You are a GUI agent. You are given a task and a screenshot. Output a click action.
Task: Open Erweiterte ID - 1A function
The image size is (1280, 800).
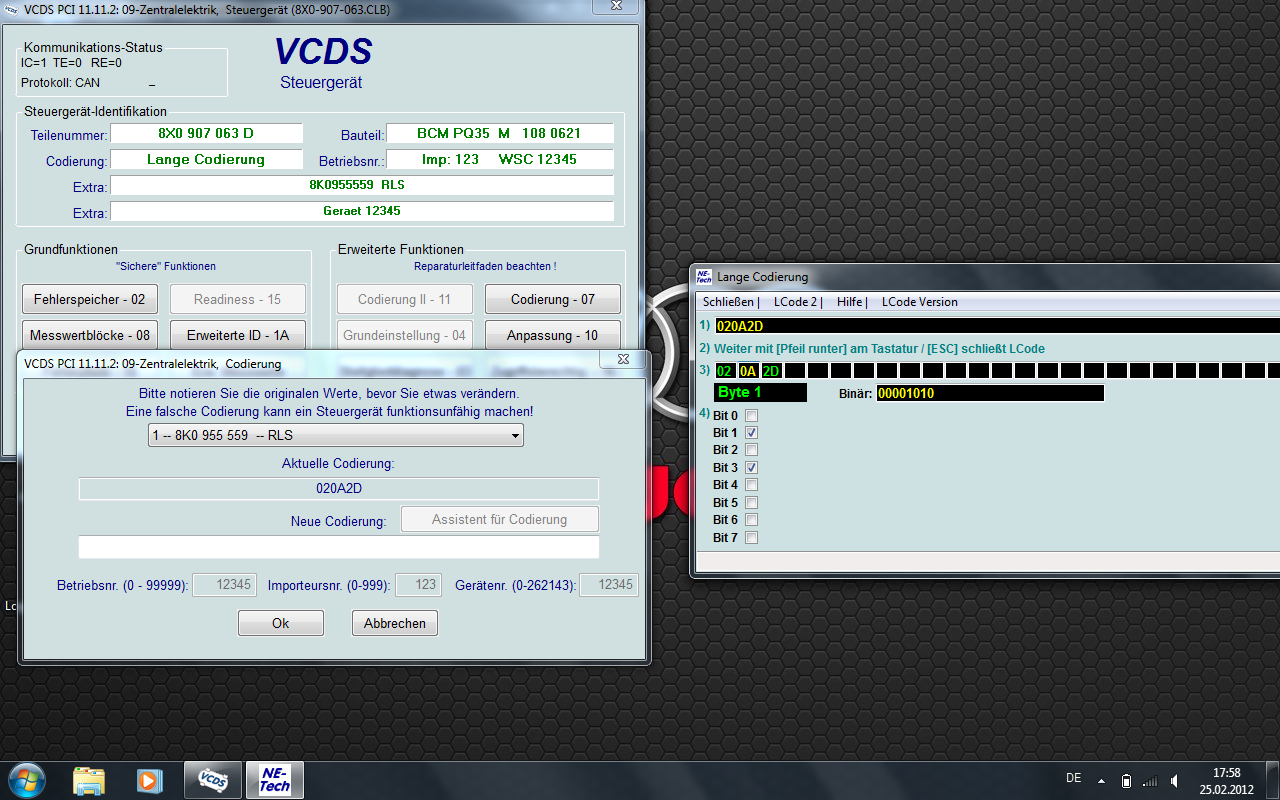237,336
